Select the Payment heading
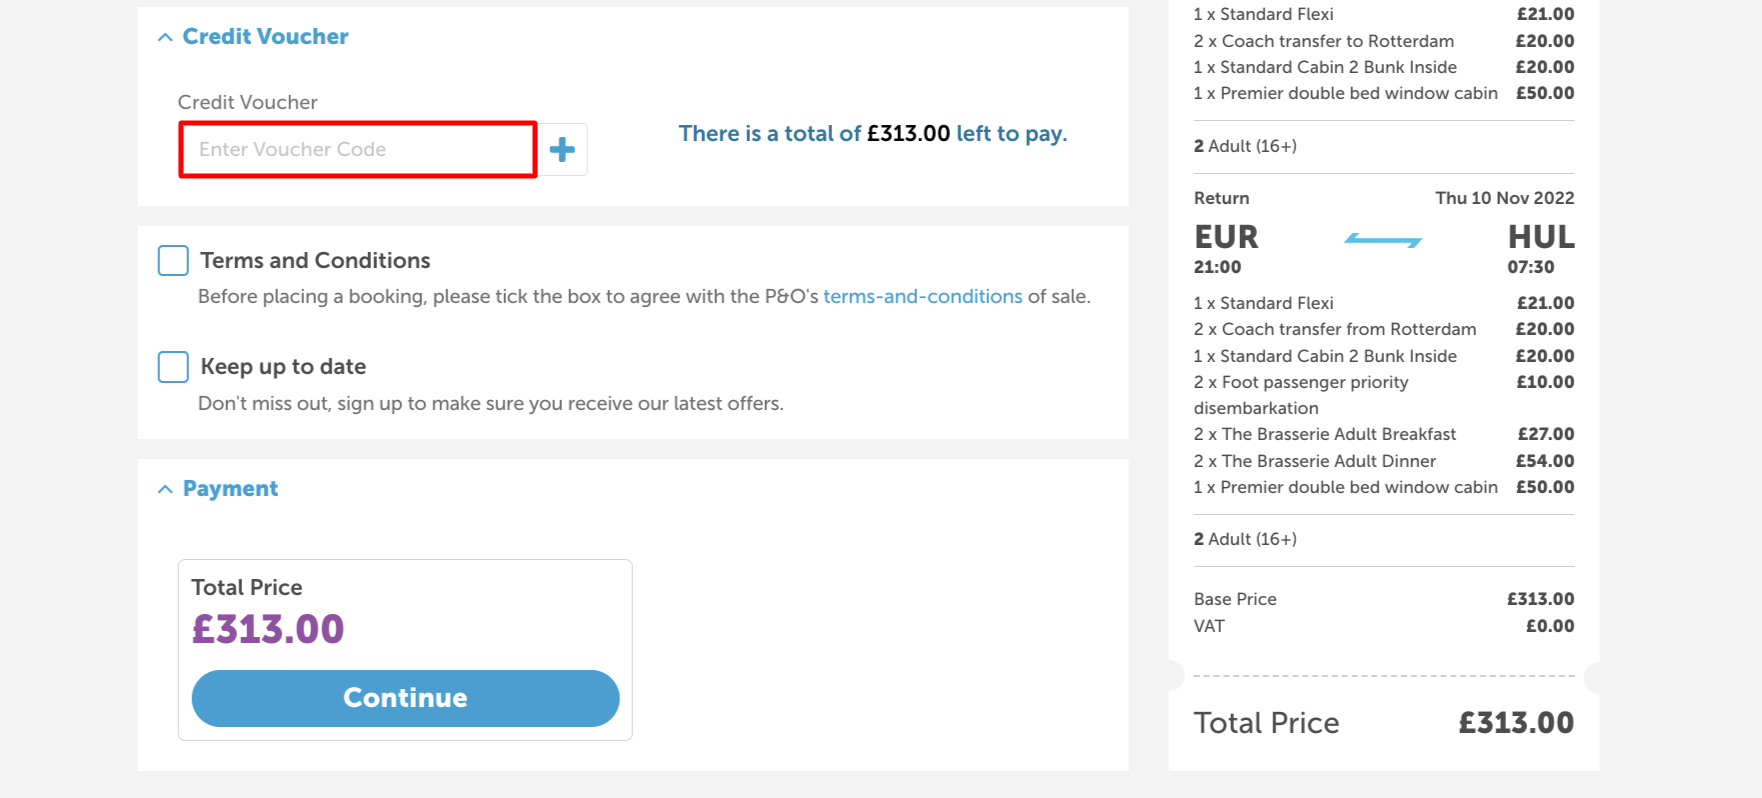1762x798 pixels. click(229, 488)
